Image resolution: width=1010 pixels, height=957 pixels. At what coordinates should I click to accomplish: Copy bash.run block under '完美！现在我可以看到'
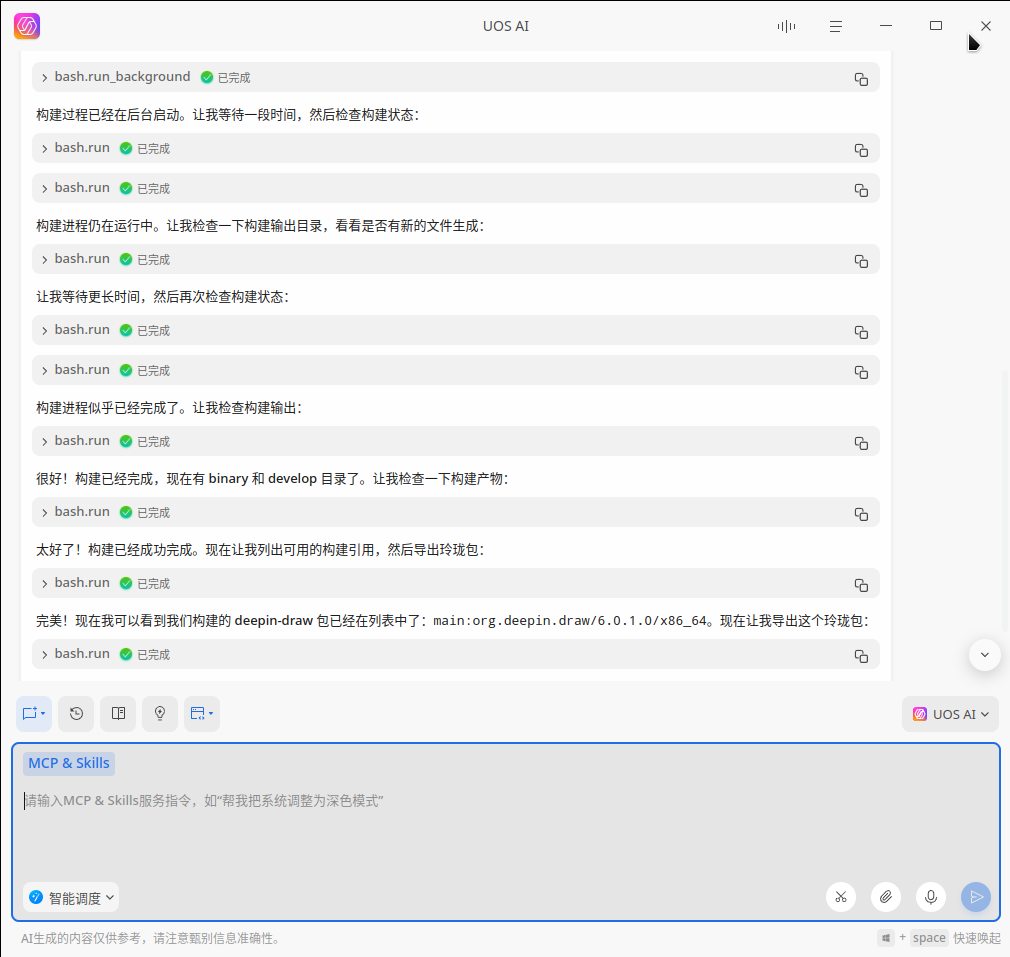[x=861, y=656]
